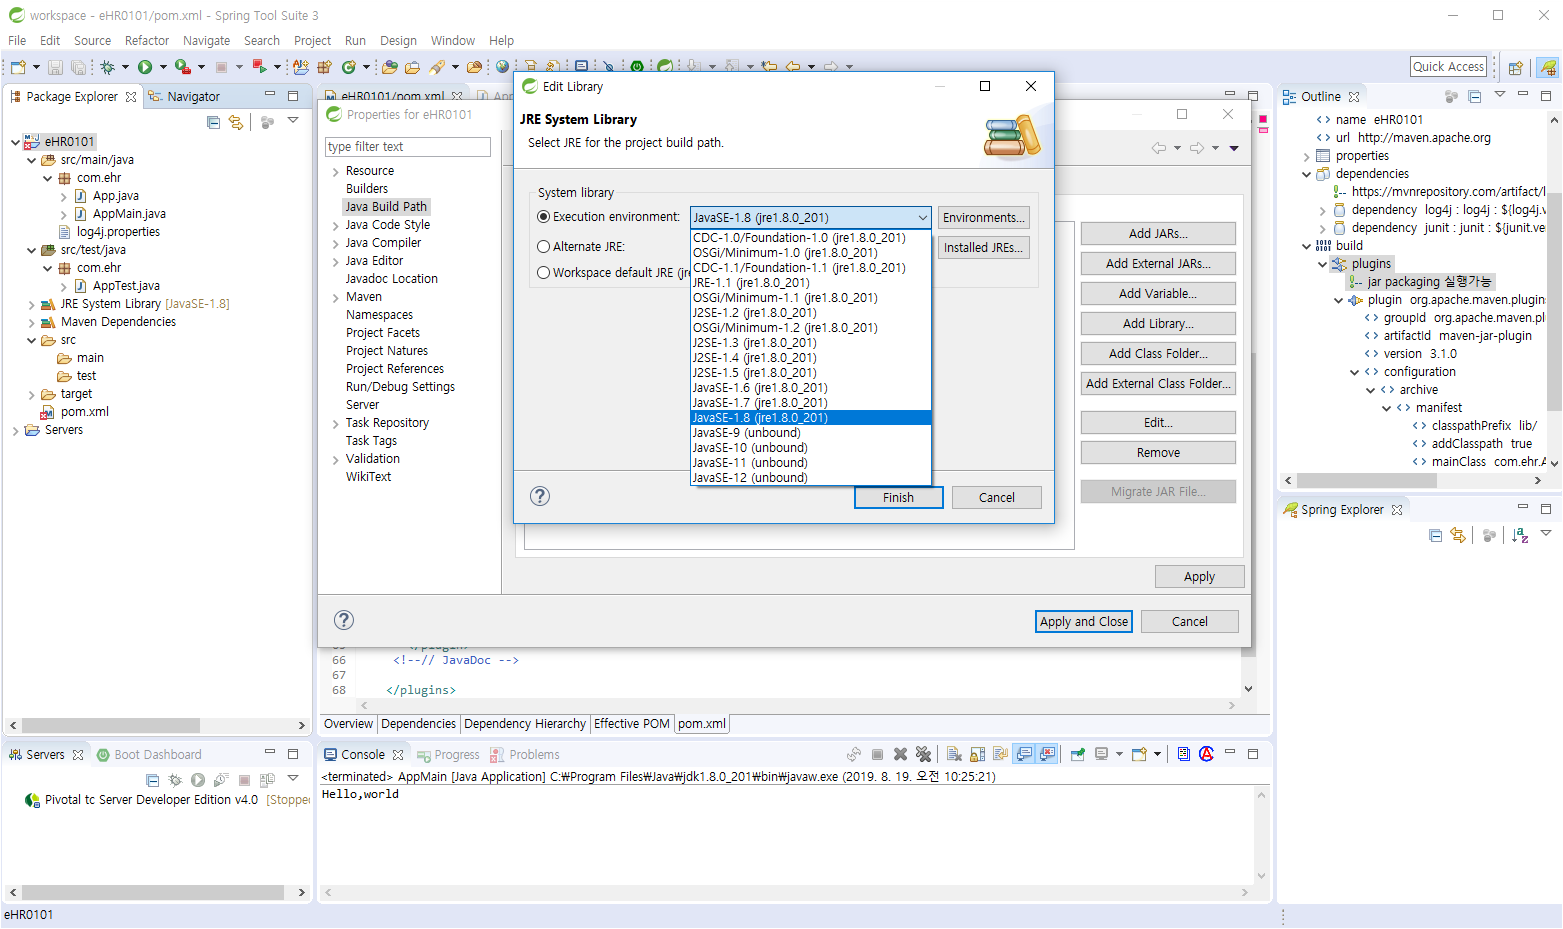
Task: Click Remove Launch icon in Console
Action: coord(900,754)
